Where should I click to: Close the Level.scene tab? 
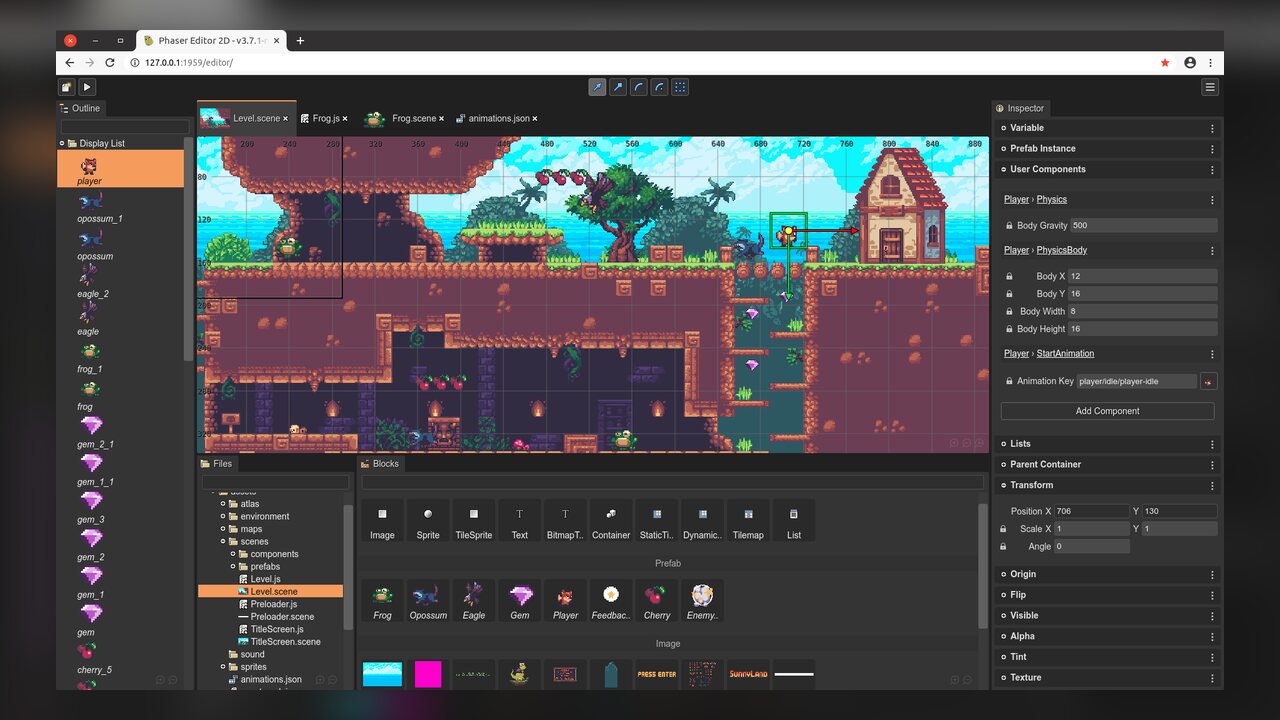(285, 119)
